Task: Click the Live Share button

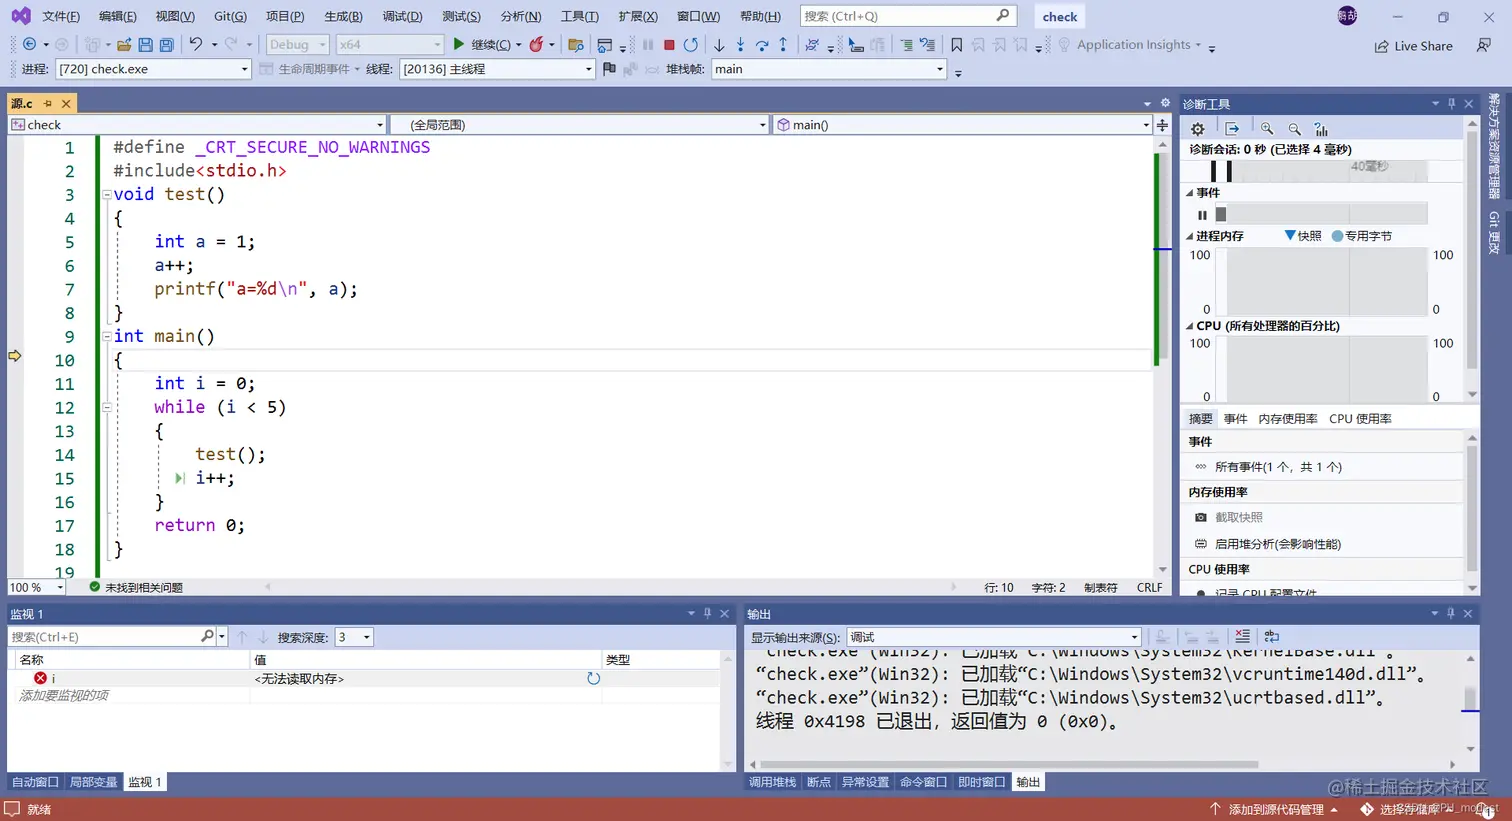Action: tap(1413, 46)
